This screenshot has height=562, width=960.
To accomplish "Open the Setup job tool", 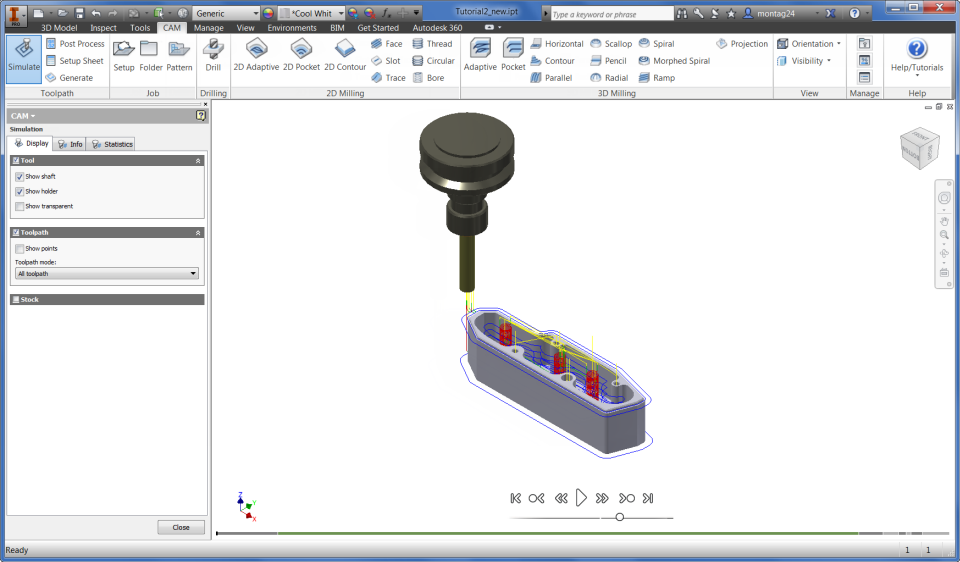I will click(124, 55).
